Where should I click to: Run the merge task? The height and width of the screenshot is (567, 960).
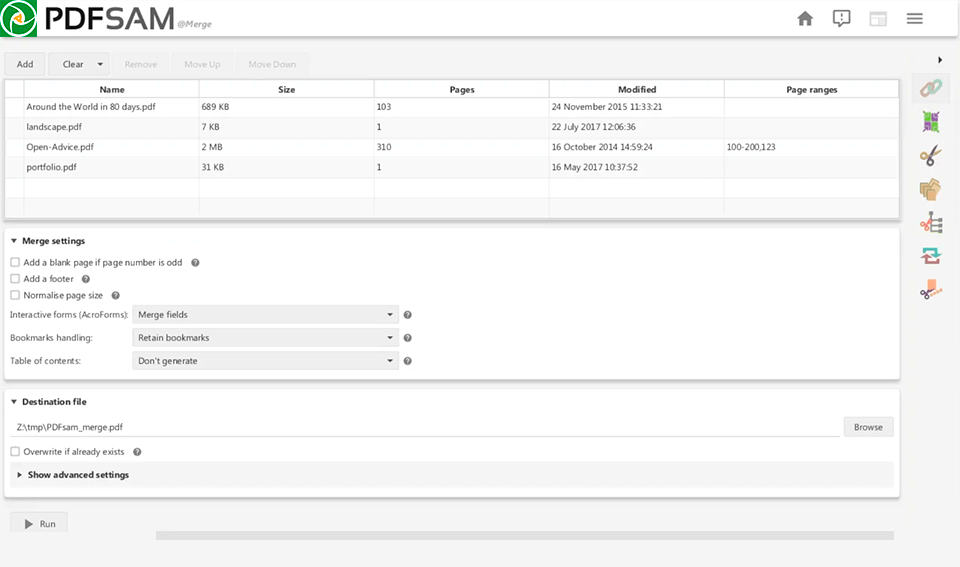39,524
